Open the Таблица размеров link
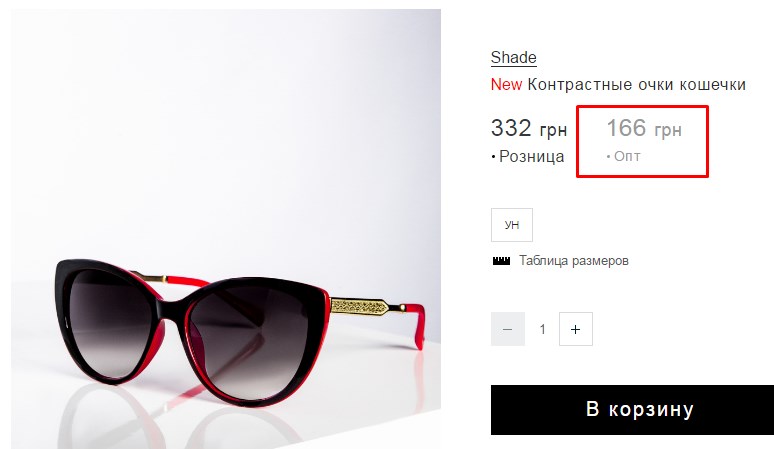Viewport: 774px width, 449px height. pos(574,261)
